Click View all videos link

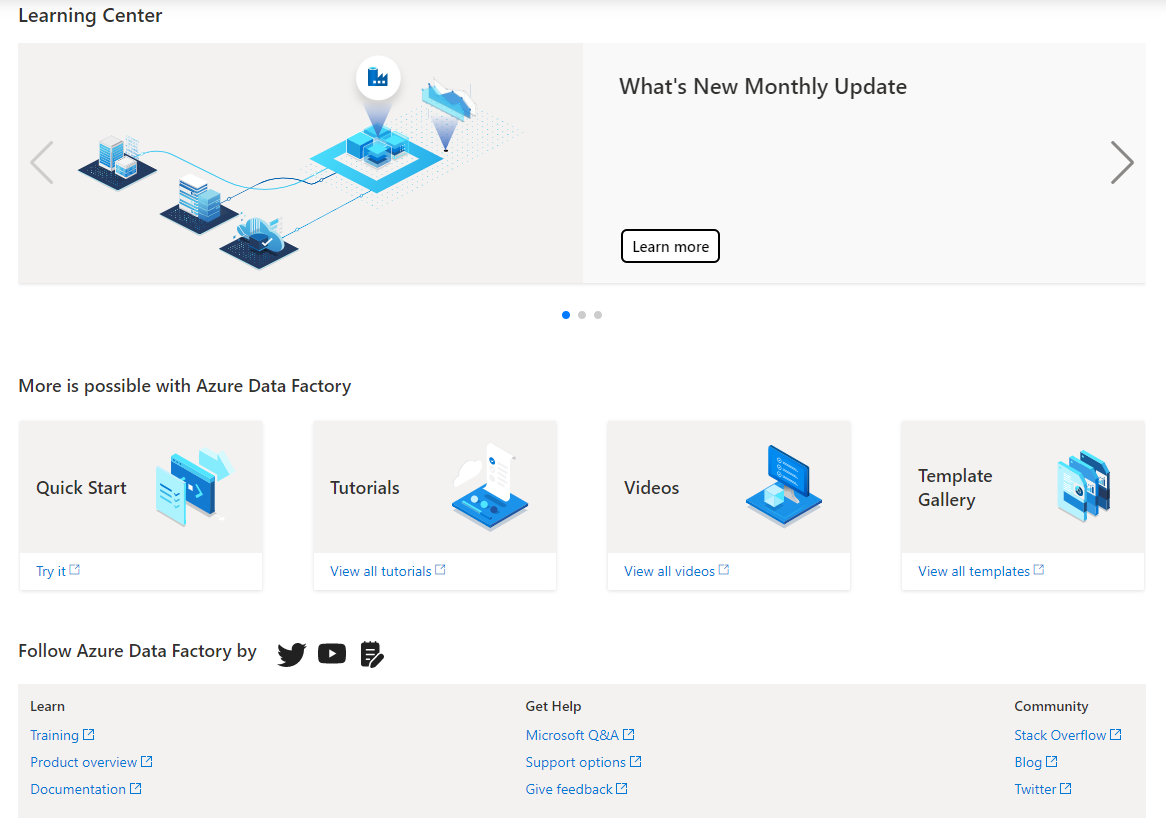[x=676, y=571]
